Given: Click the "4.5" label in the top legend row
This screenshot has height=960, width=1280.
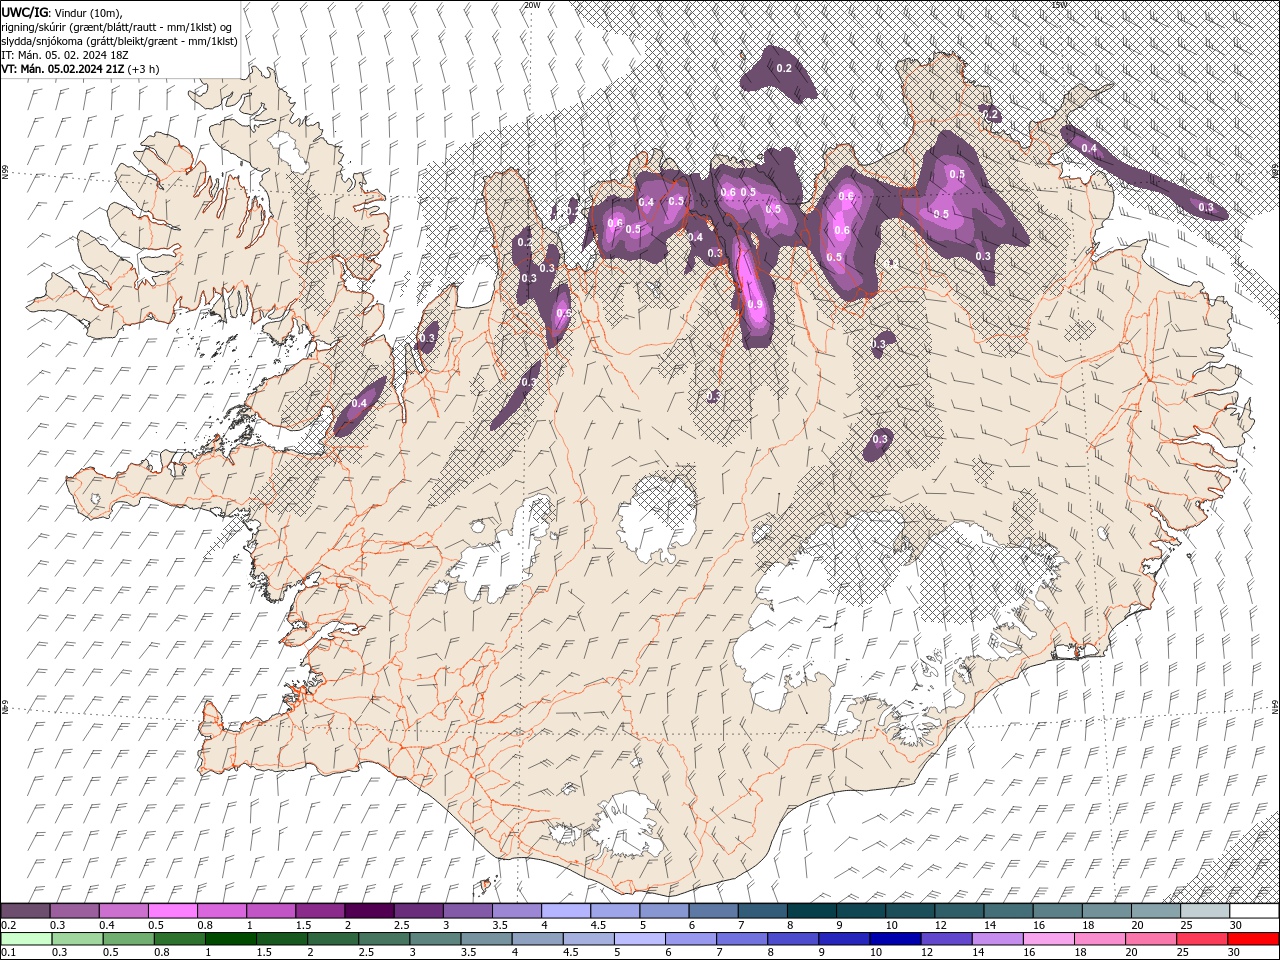Looking at the screenshot, I should (599, 925).
